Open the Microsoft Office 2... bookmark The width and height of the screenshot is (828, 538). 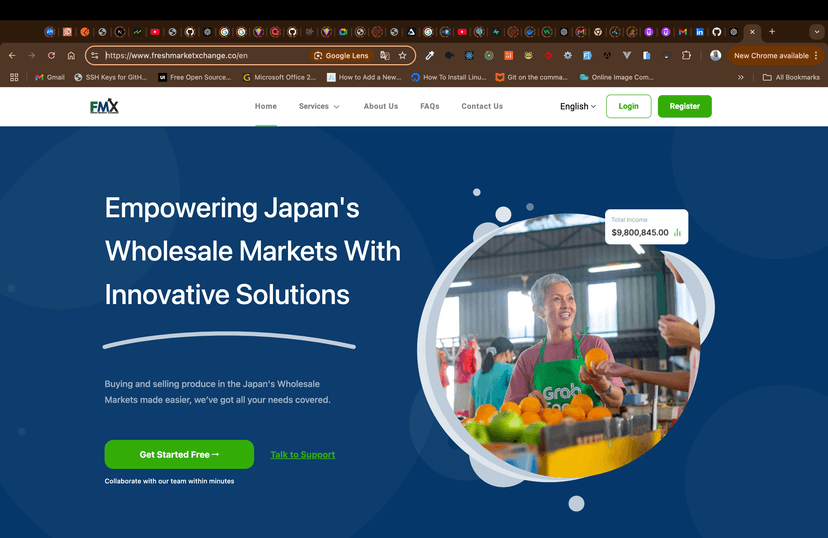(x=279, y=77)
